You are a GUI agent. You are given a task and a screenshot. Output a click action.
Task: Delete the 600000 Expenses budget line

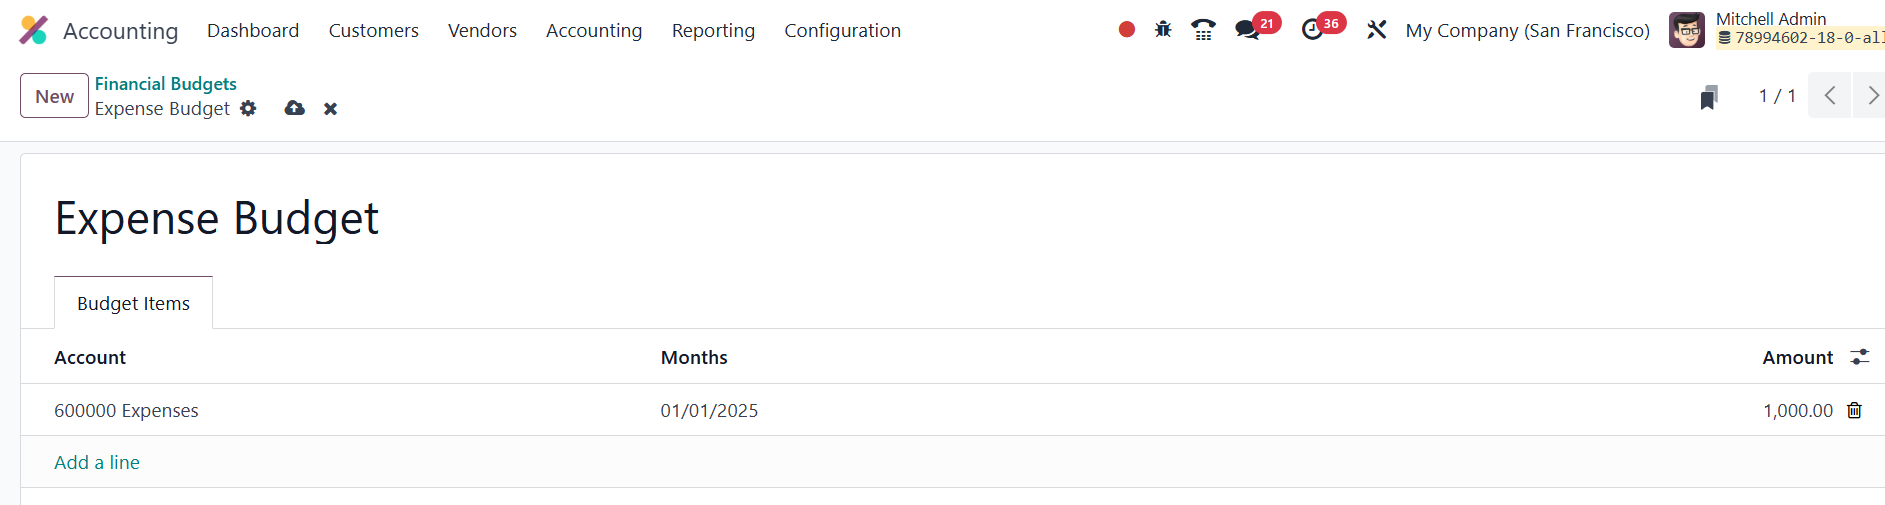coord(1854,410)
